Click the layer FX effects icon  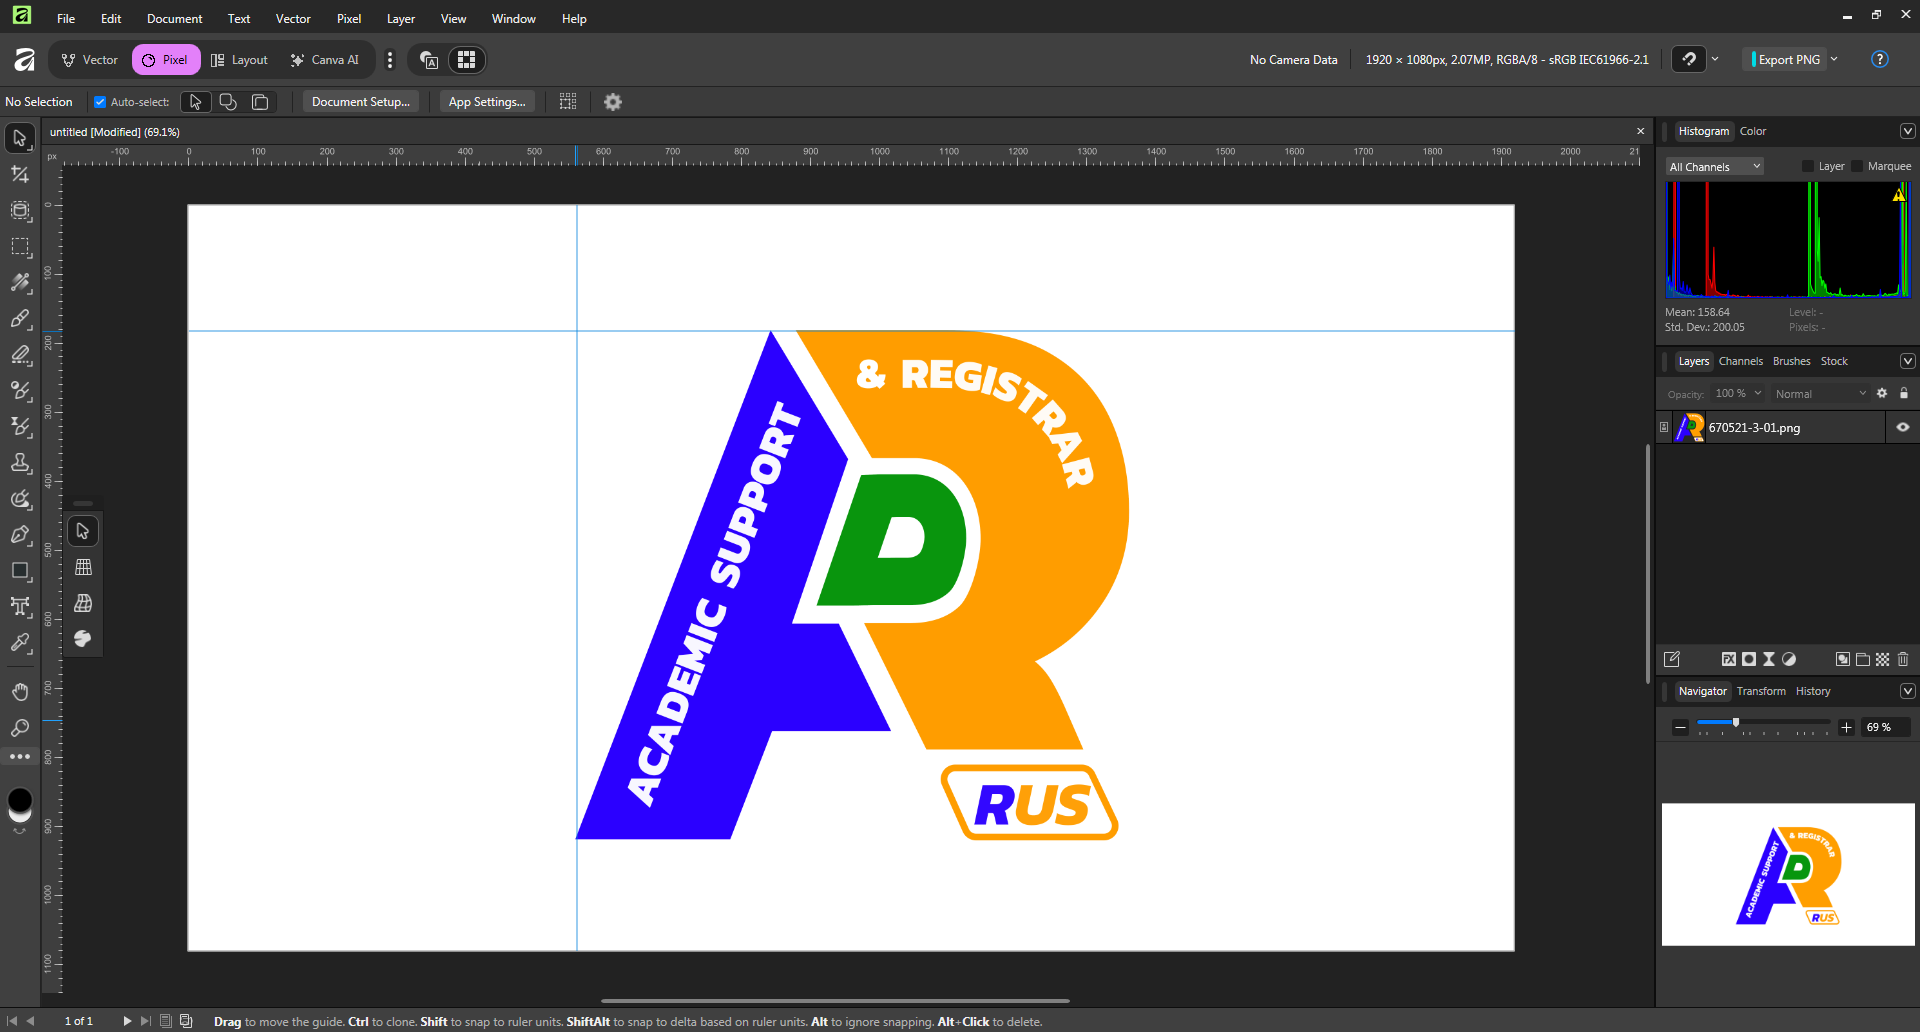1728,659
